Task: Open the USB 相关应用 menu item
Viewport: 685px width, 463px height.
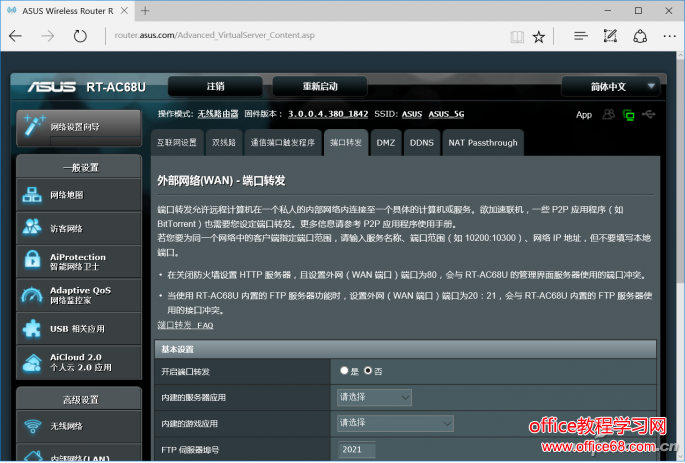Action: (x=79, y=328)
